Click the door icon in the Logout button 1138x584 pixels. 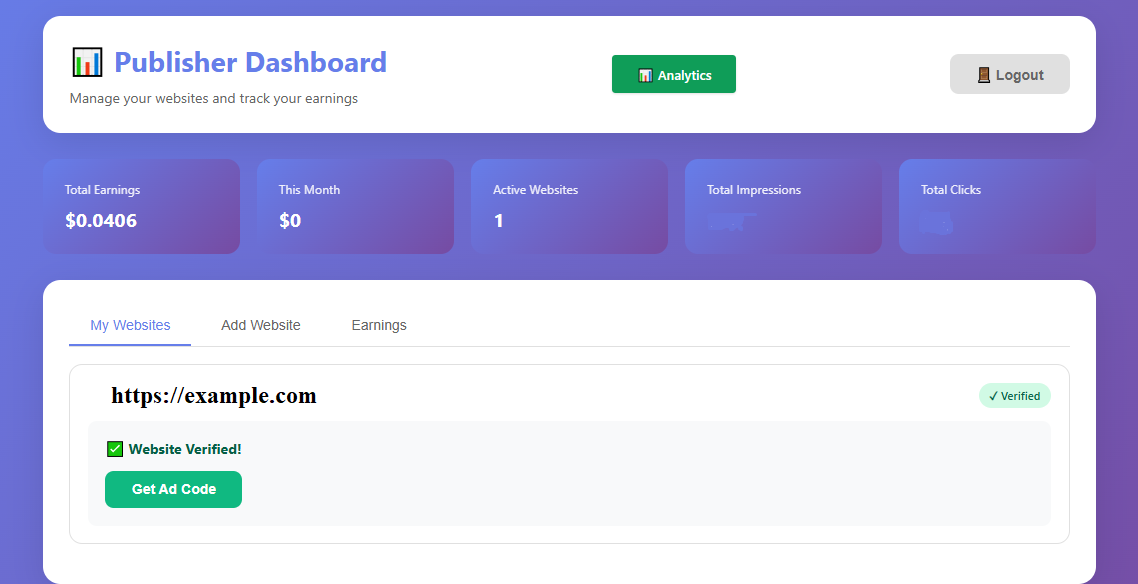click(984, 73)
